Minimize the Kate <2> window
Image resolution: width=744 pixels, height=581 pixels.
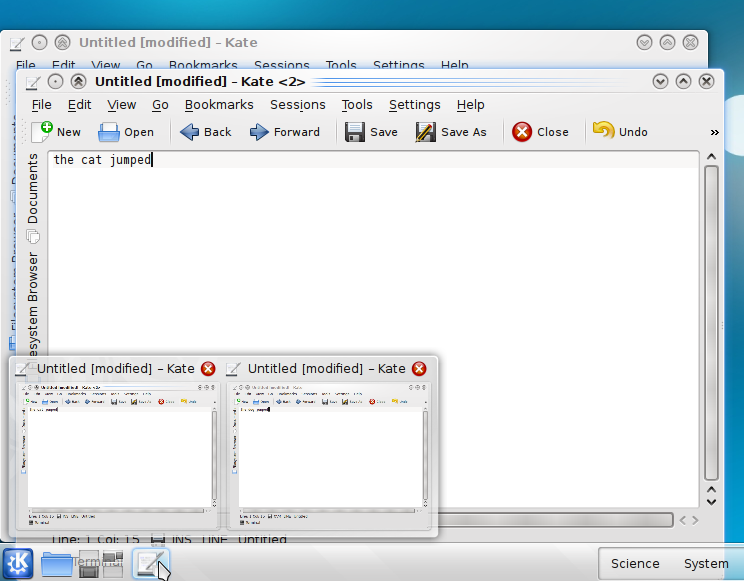coord(660,82)
